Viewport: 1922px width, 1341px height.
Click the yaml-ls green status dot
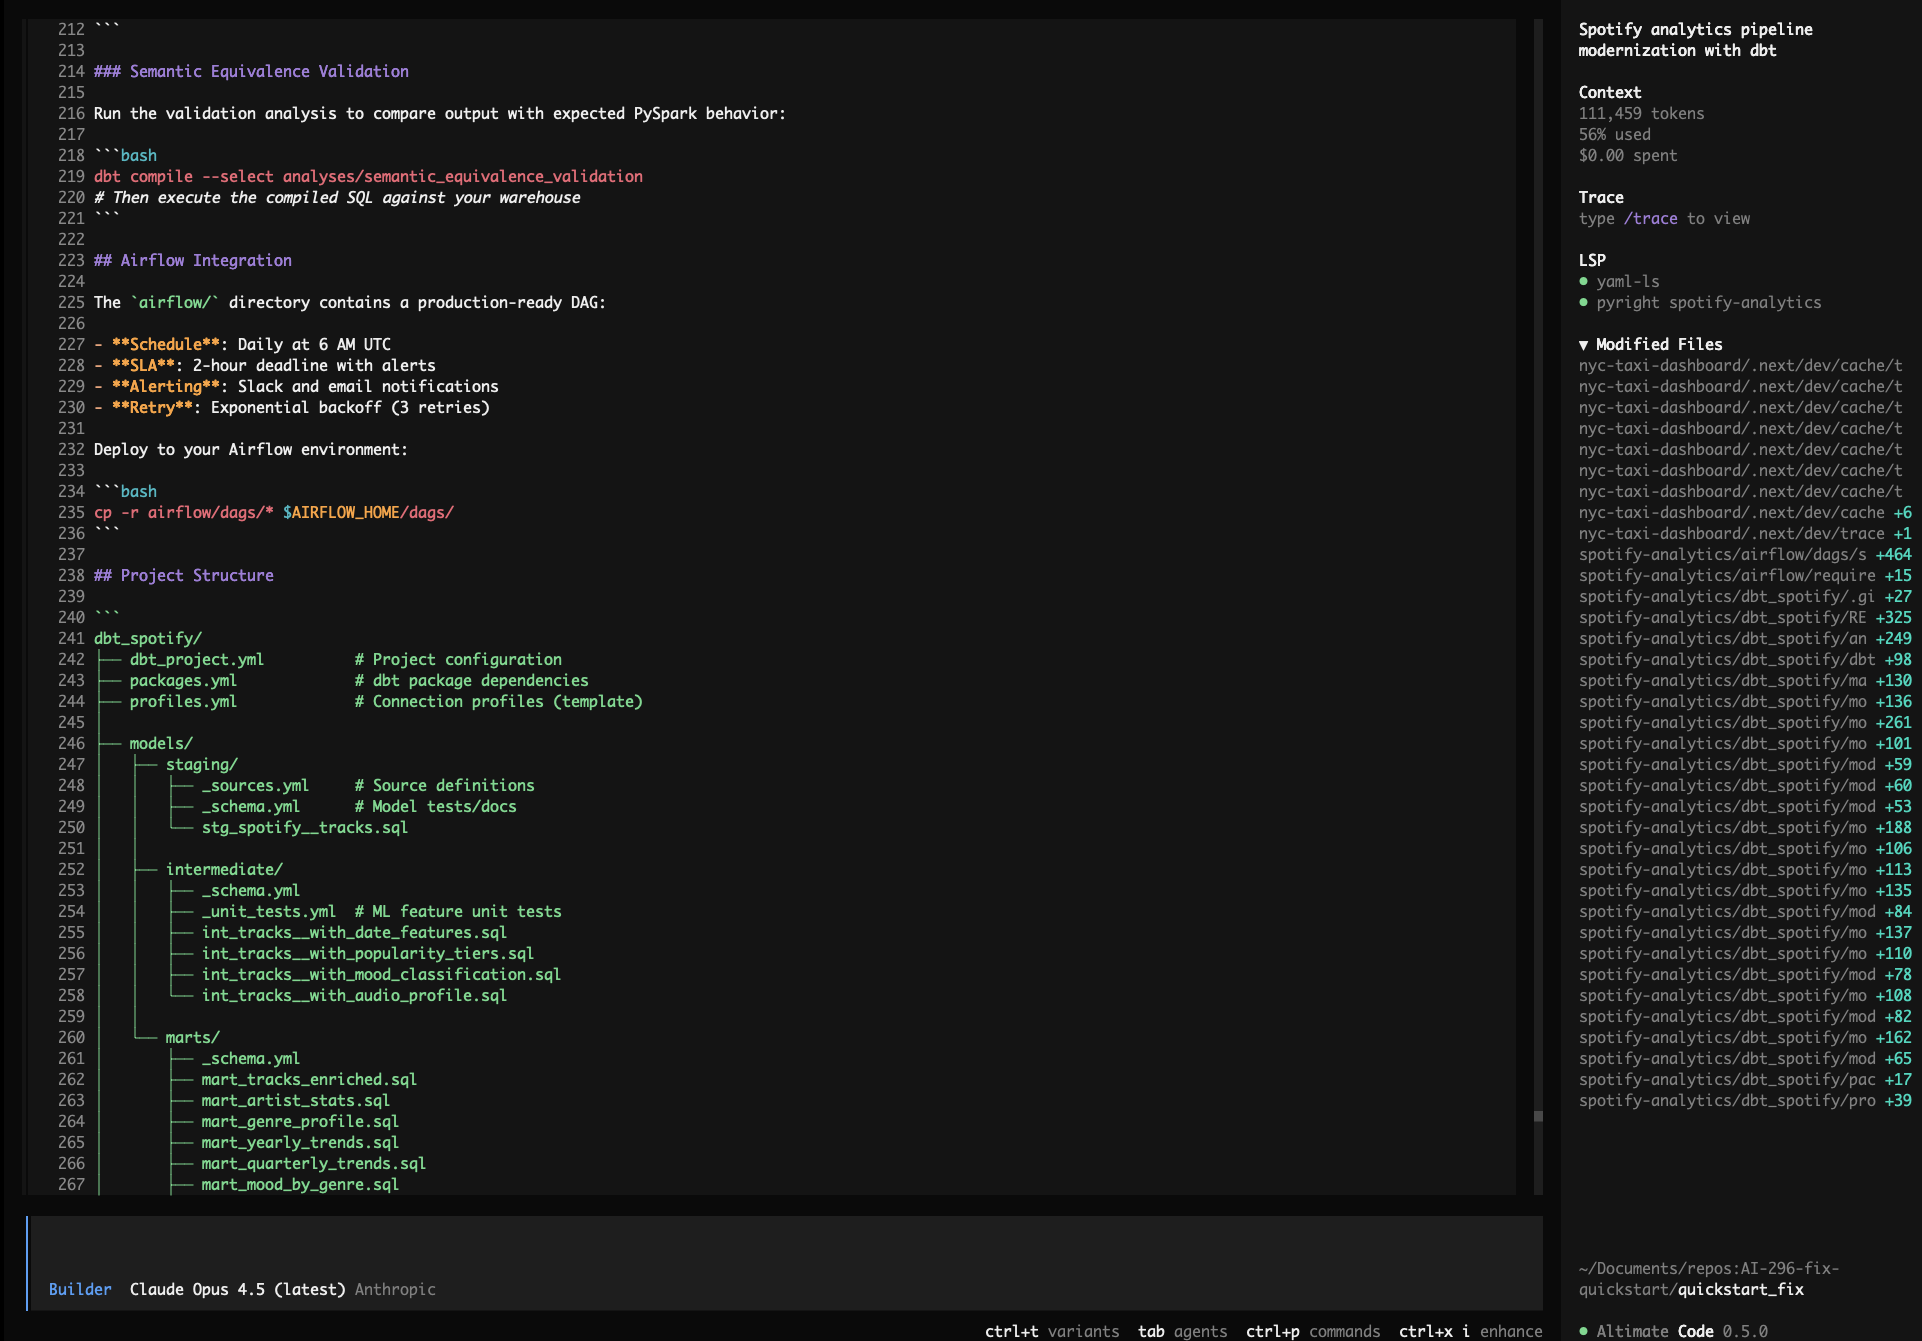tap(1585, 282)
